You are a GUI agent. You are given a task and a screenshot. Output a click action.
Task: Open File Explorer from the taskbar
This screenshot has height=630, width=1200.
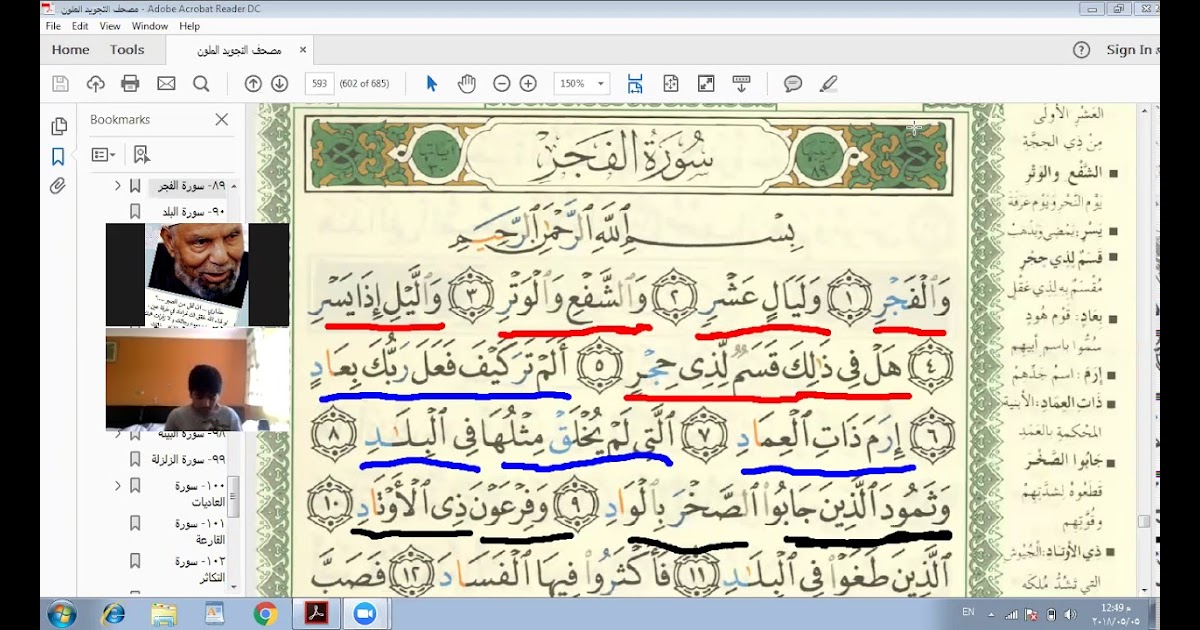click(x=164, y=614)
